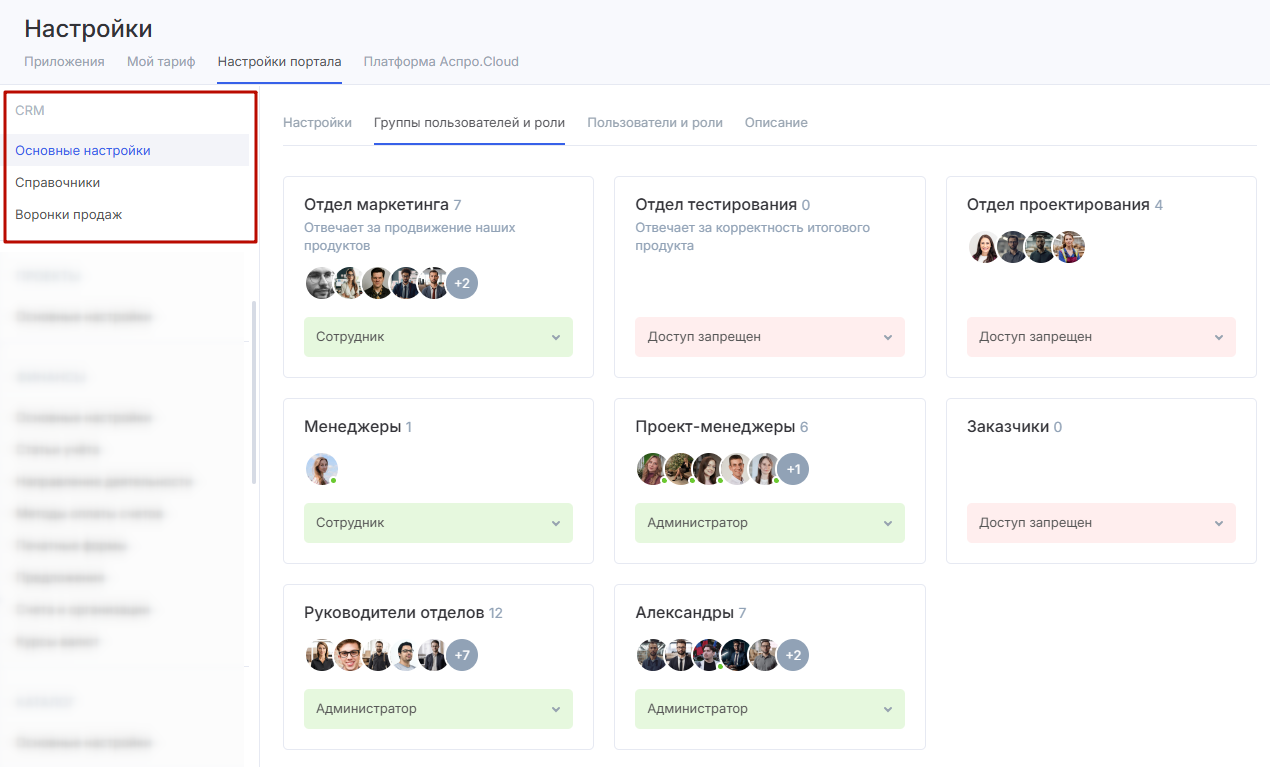Click the +2 badge in Александры card

click(793, 655)
